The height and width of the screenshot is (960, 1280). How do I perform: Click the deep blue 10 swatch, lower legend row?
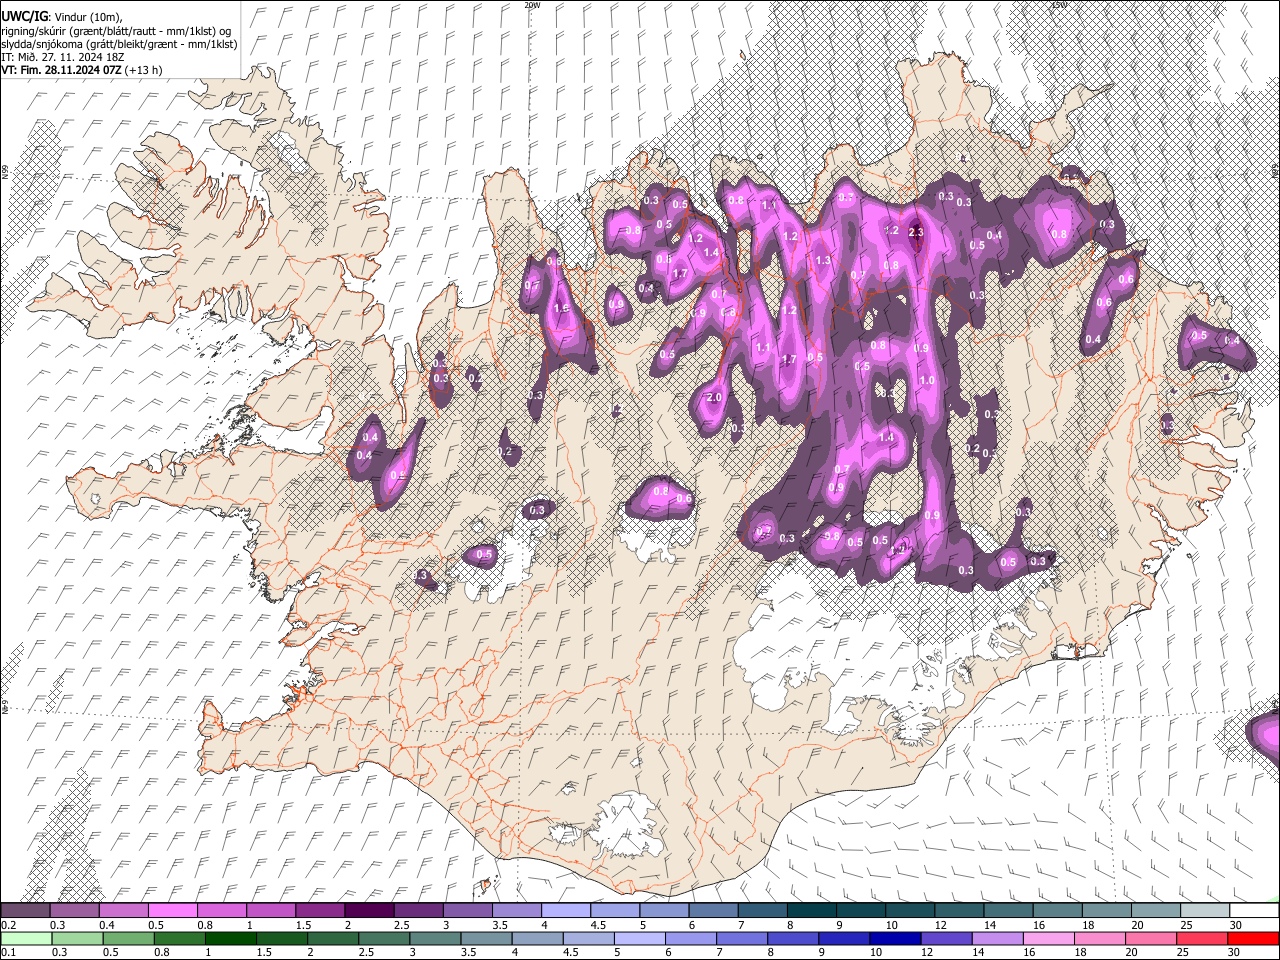896,938
